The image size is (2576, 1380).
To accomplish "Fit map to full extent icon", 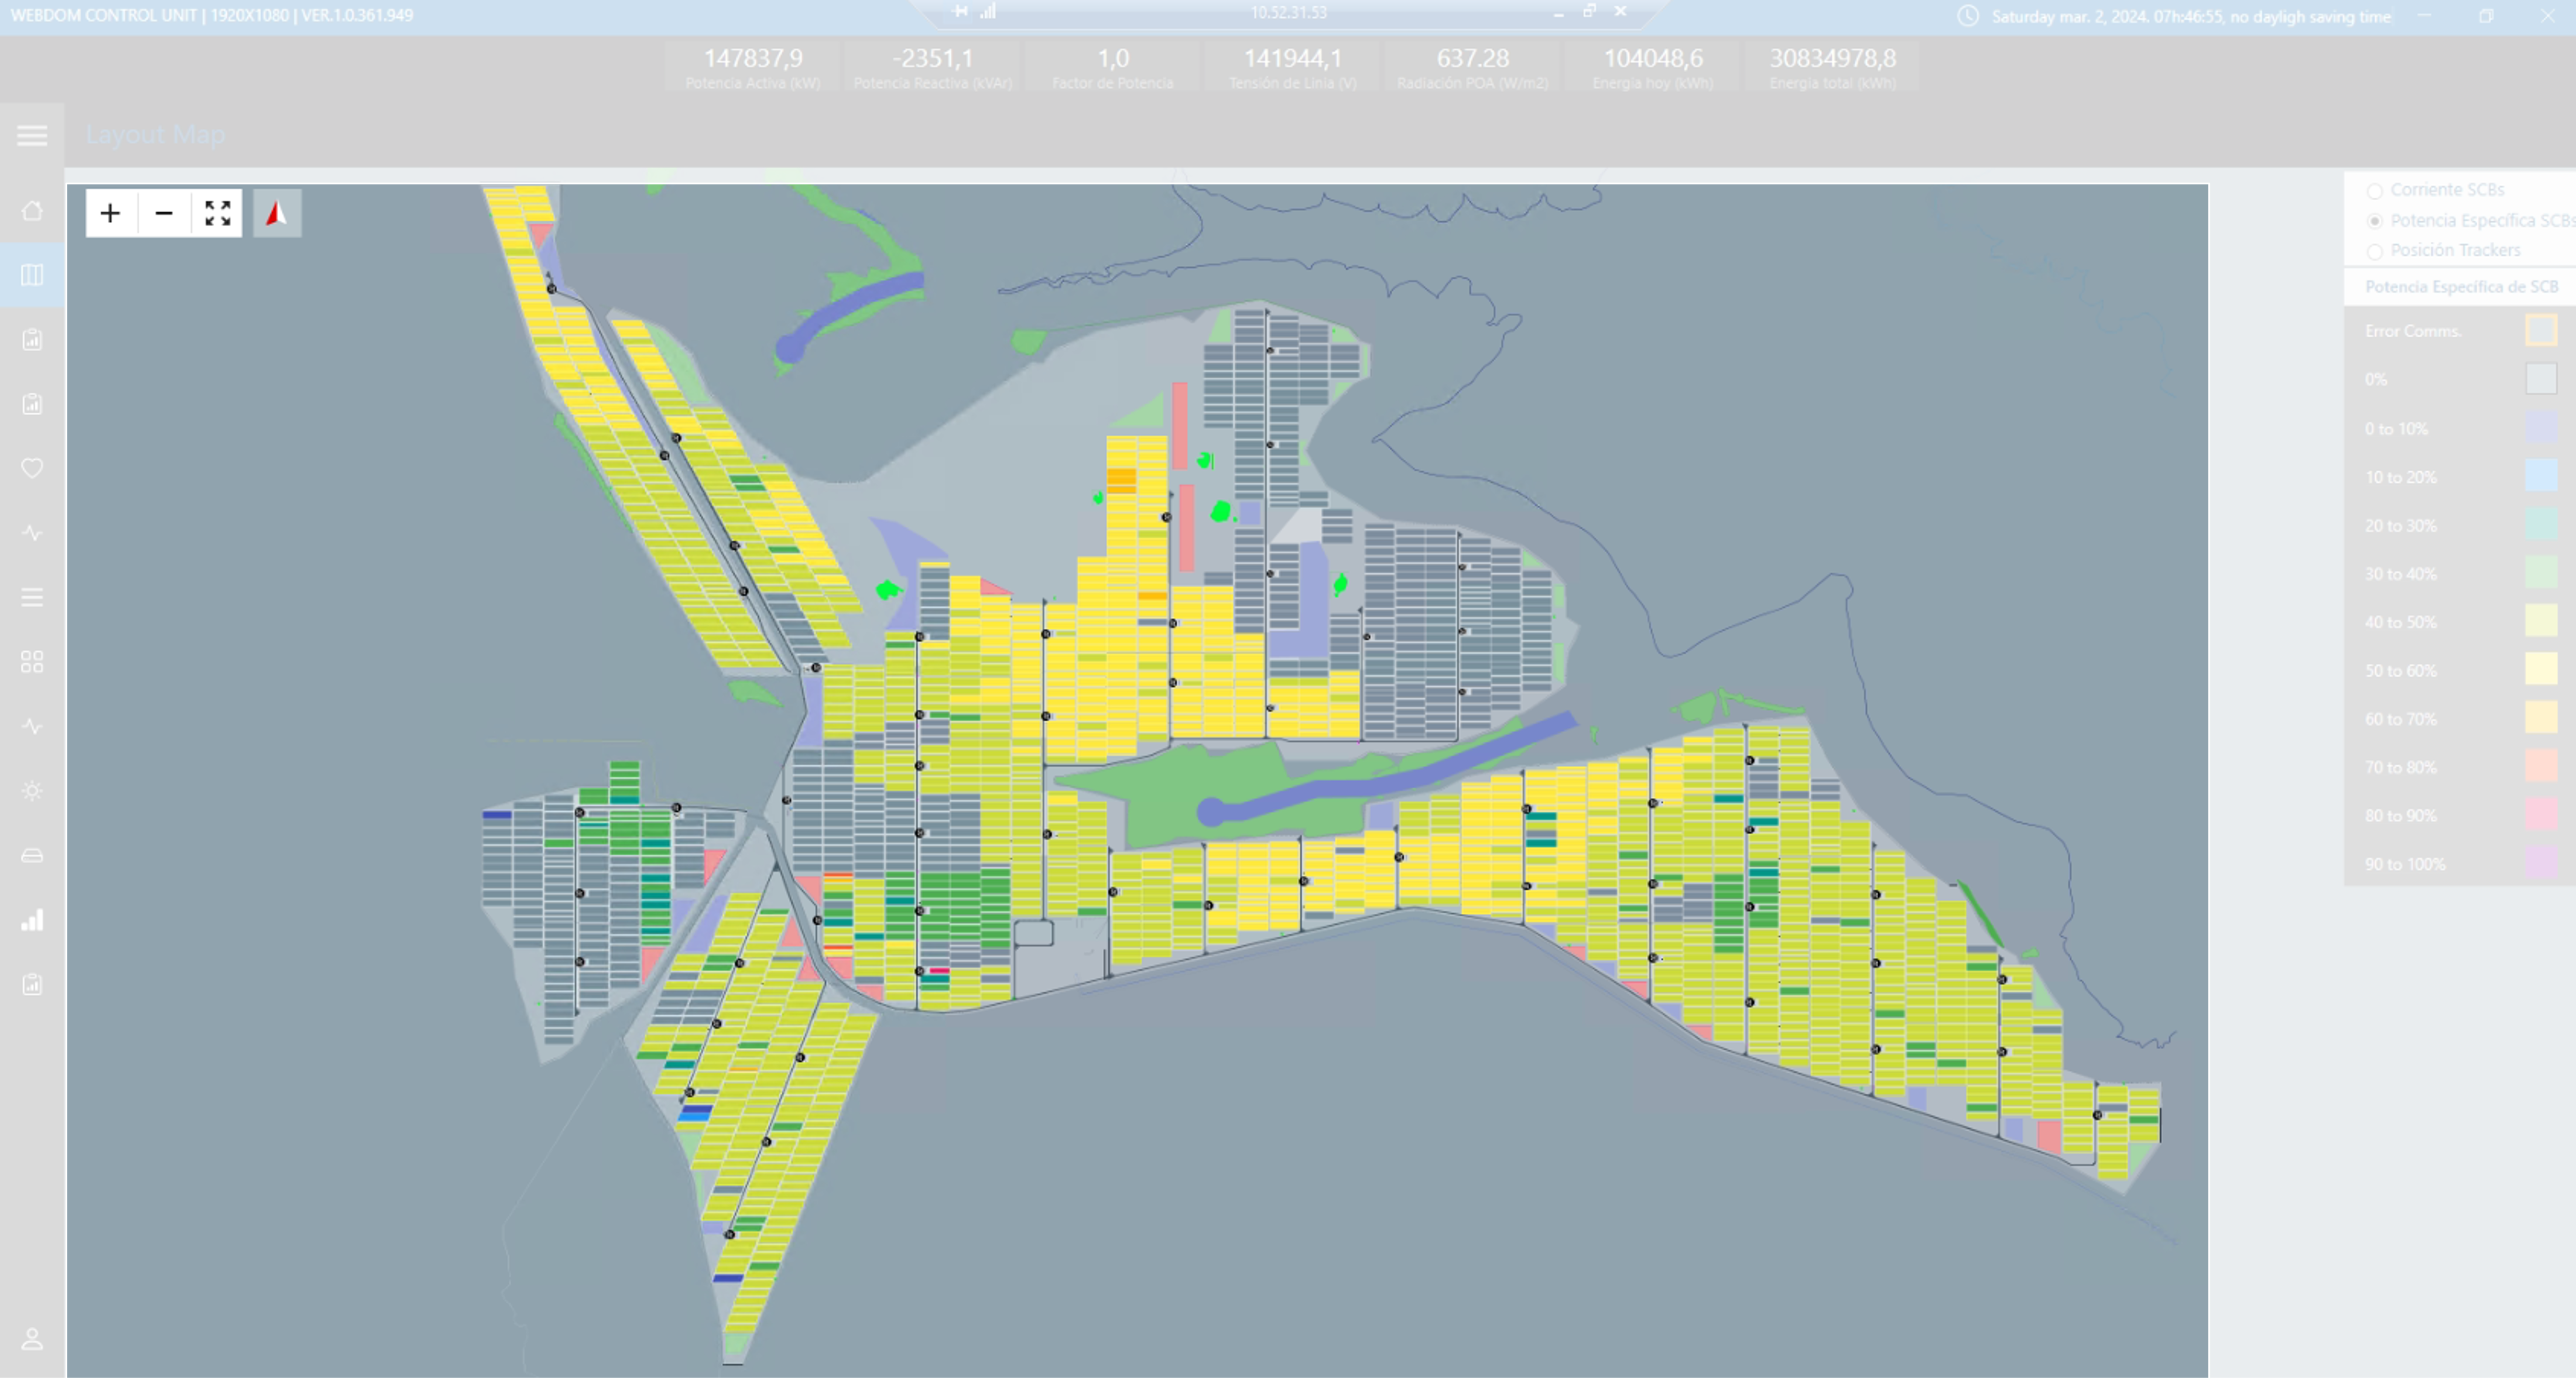I will point(217,213).
